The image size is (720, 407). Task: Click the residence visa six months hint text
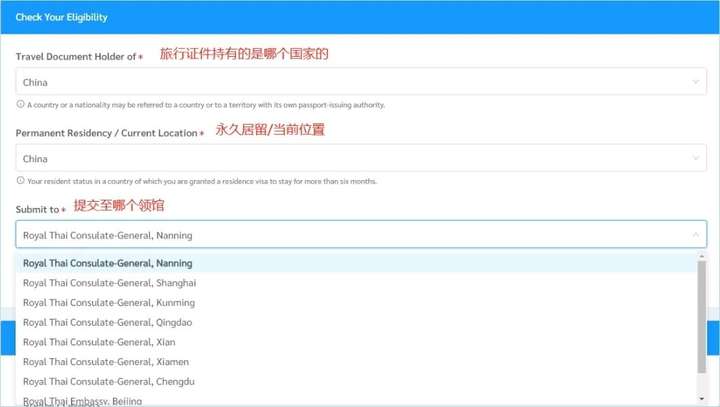(x=202, y=181)
